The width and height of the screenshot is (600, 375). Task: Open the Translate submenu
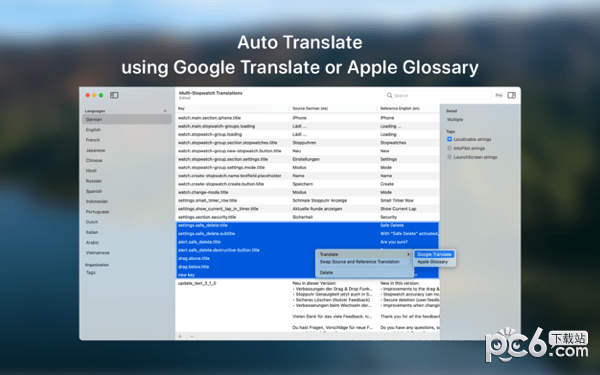pyautogui.click(x=365, y=254)
